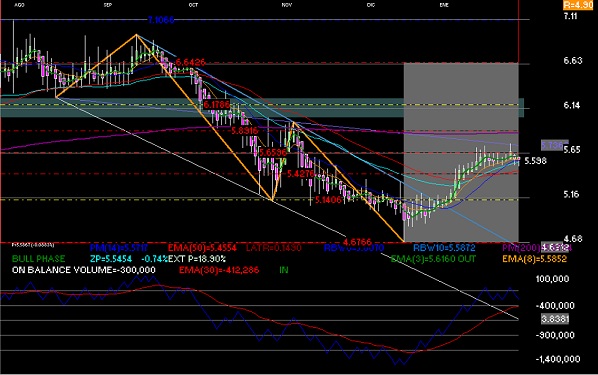This screenshot has width=598, height=375.
Task: Click the EMA(3)=5.6160 OUT readout
Action: coord(433,259)
